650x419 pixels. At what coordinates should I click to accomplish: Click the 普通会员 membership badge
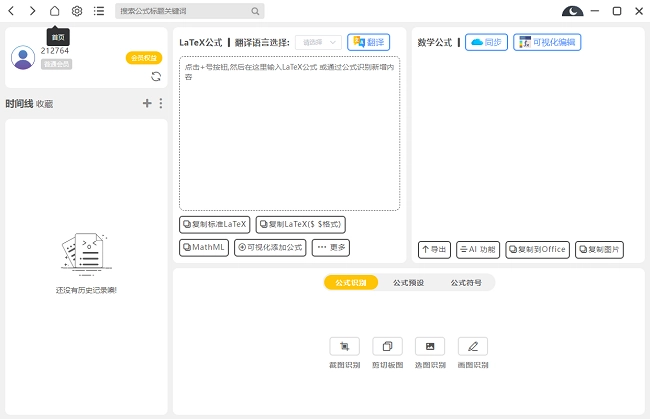tap(56, 64)
